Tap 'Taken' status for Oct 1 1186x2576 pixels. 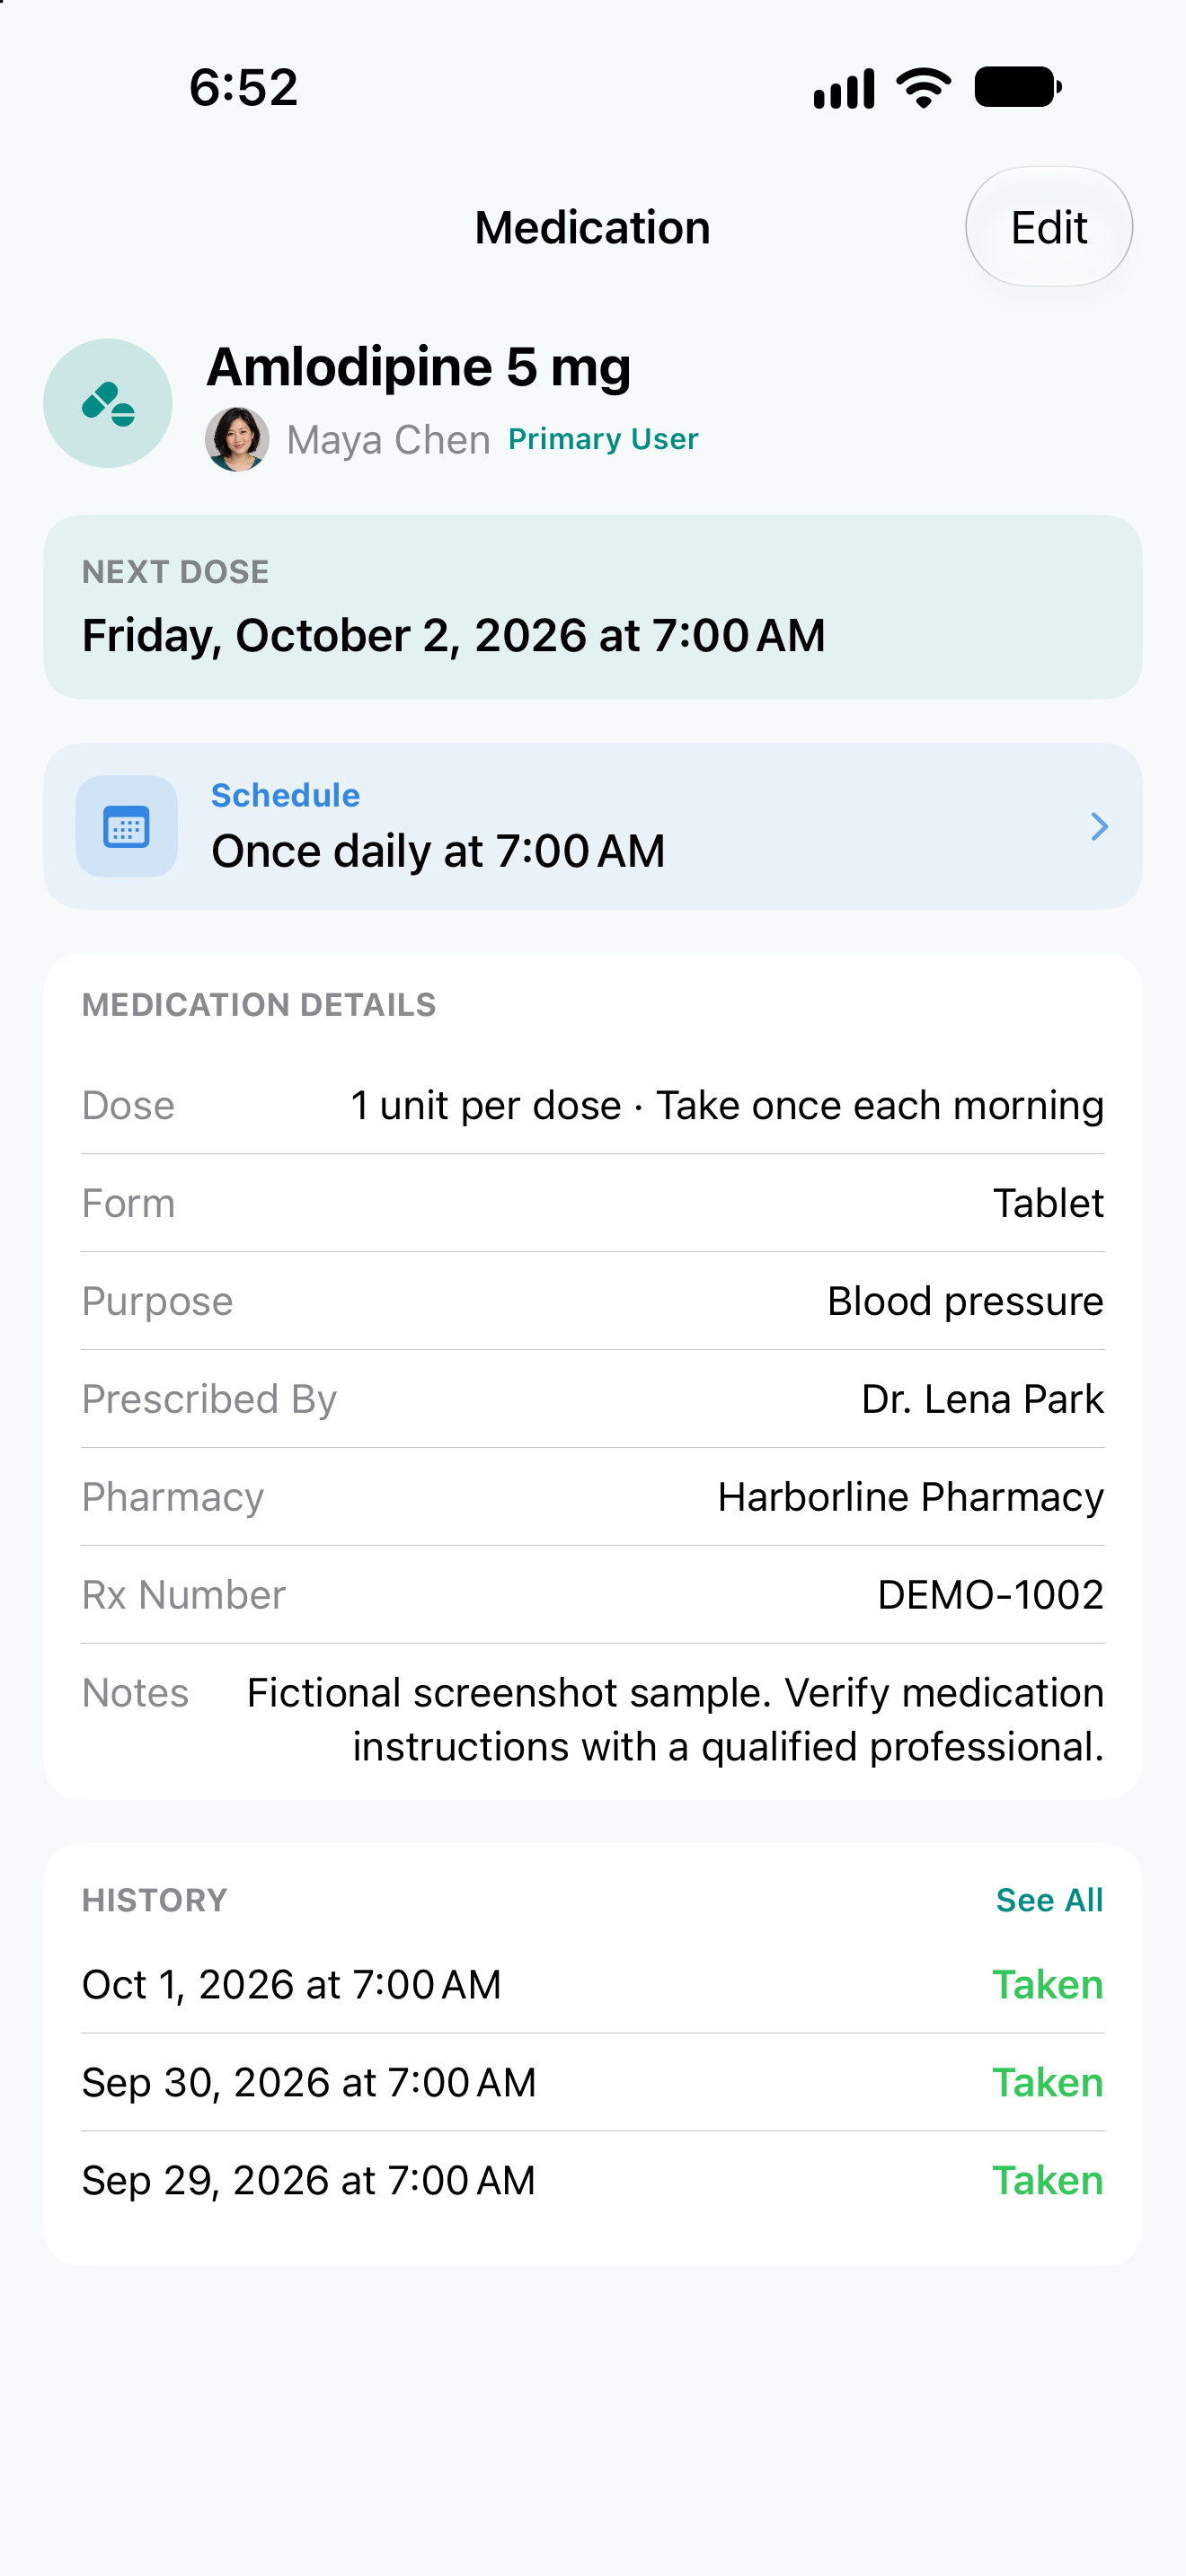click(x=1047, y=1985)
